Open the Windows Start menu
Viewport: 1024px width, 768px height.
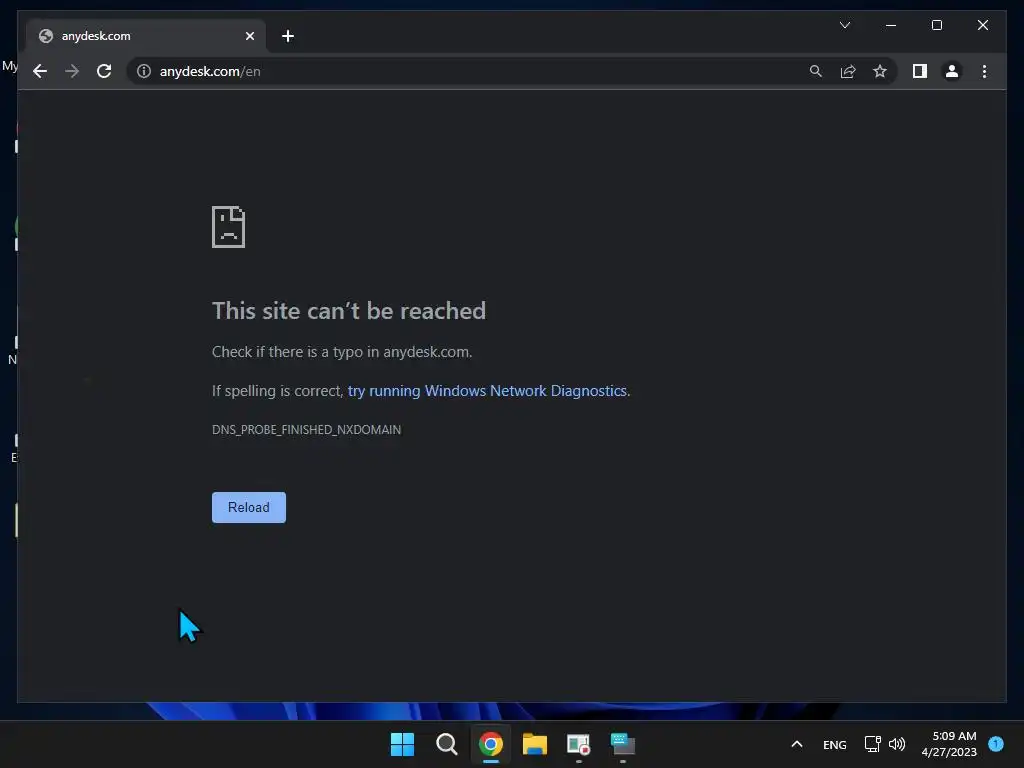click(x=402, y=744)
